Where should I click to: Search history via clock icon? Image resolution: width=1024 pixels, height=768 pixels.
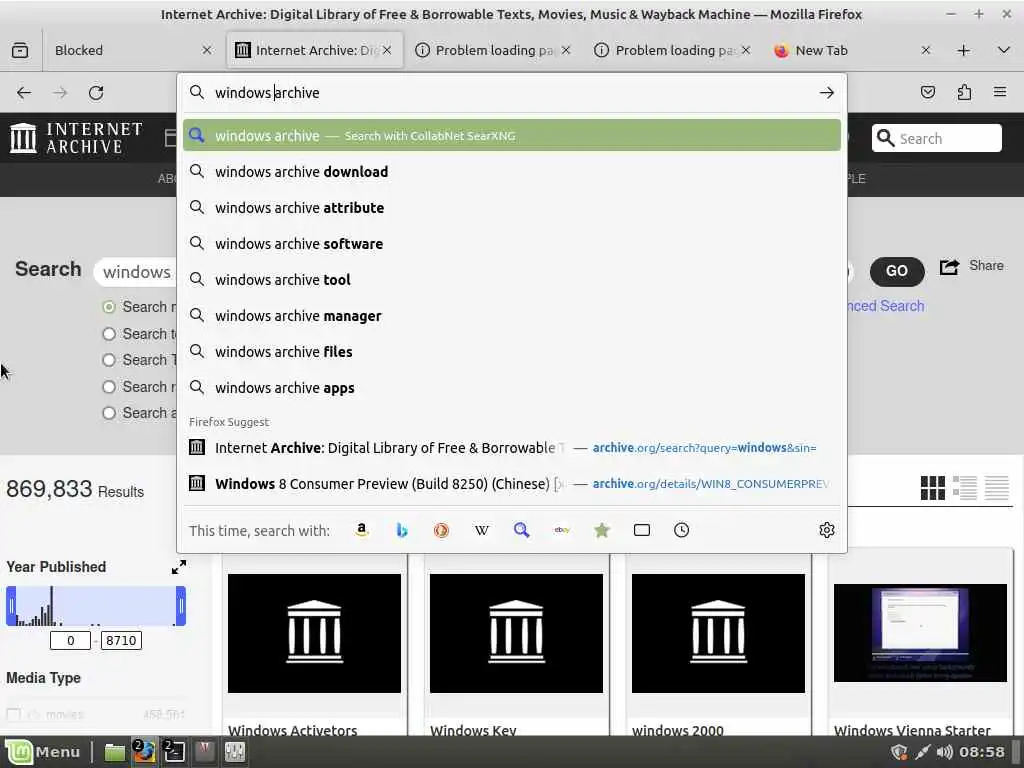tap(681, 530)
